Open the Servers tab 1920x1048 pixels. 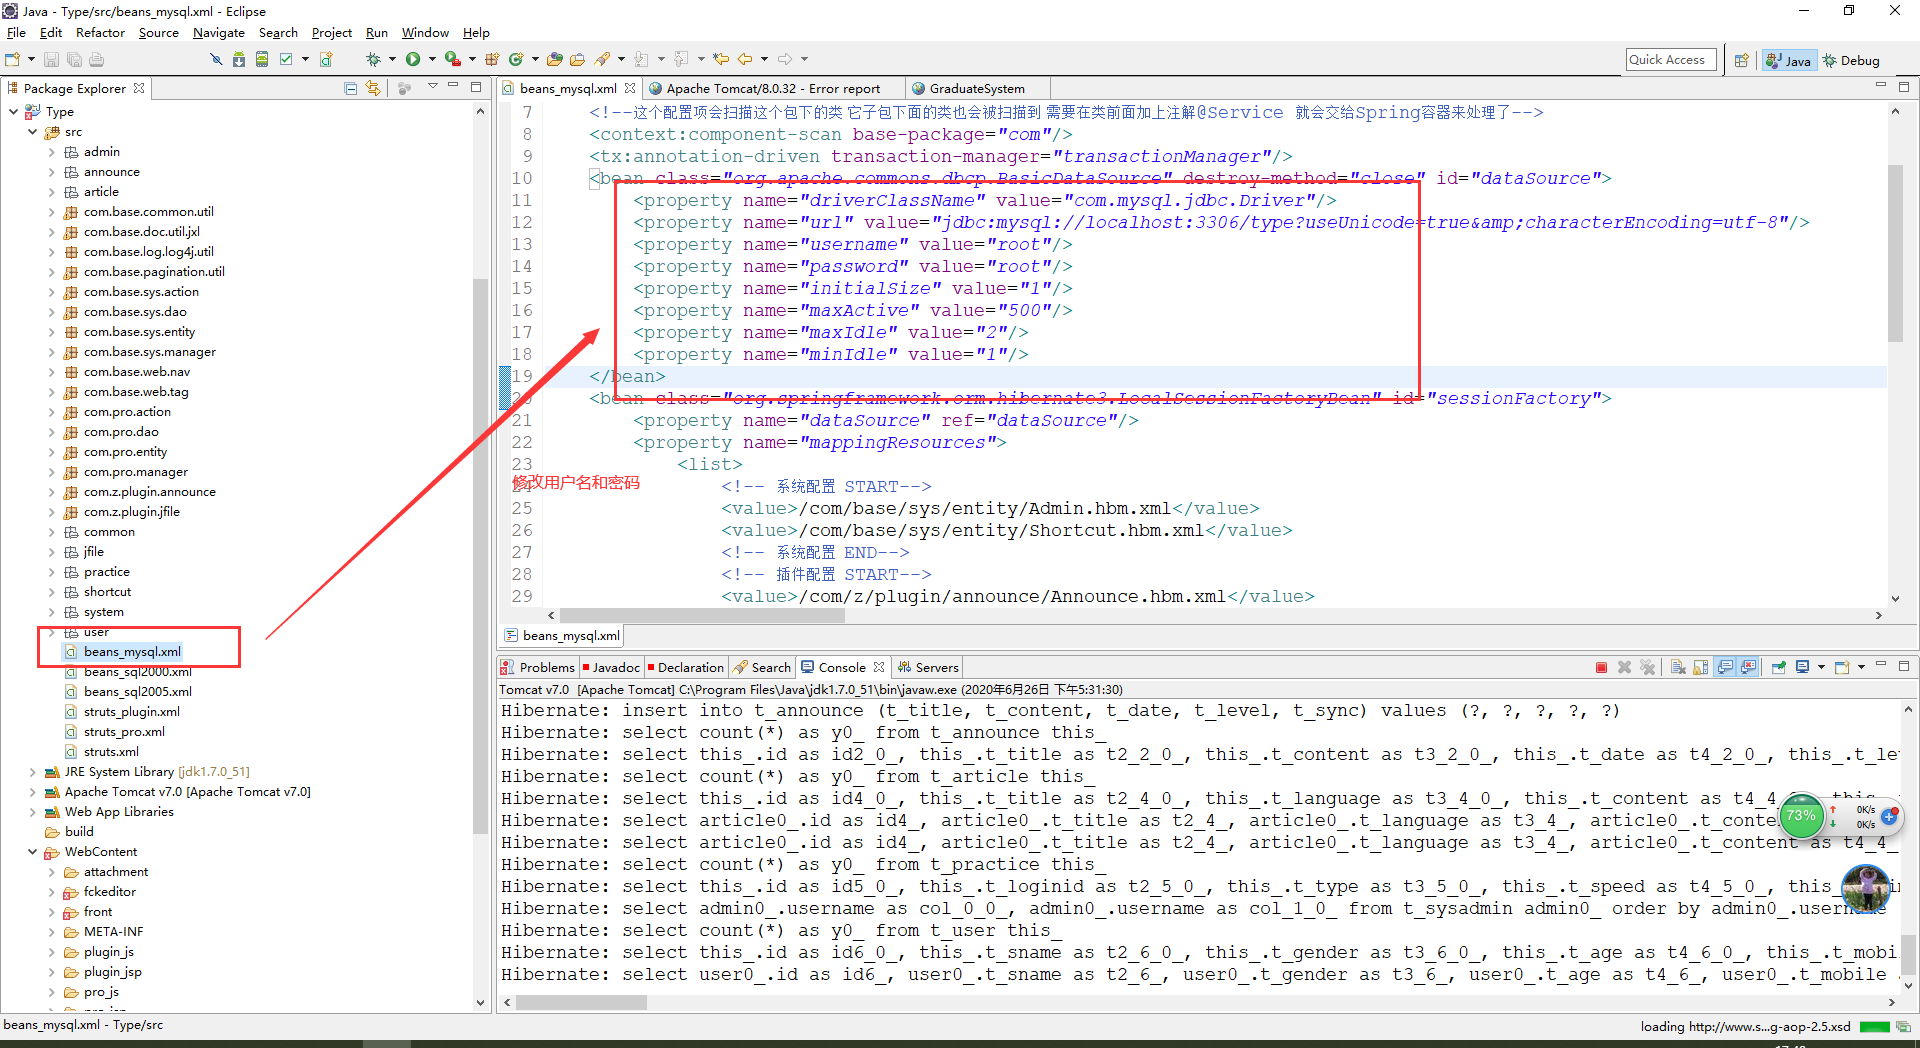coord(928,667)
